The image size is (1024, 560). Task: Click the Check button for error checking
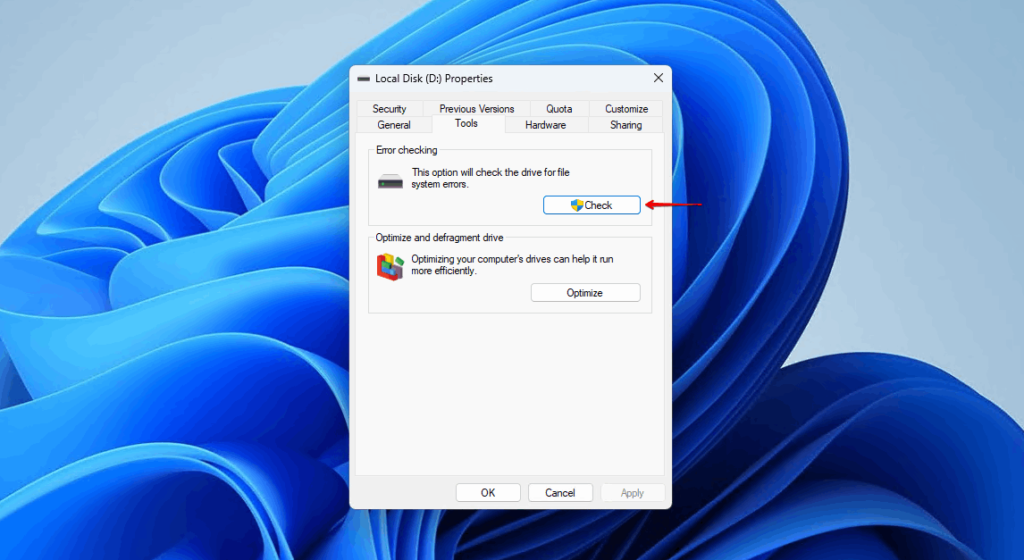pyautogui.click(x=592, y=205)
